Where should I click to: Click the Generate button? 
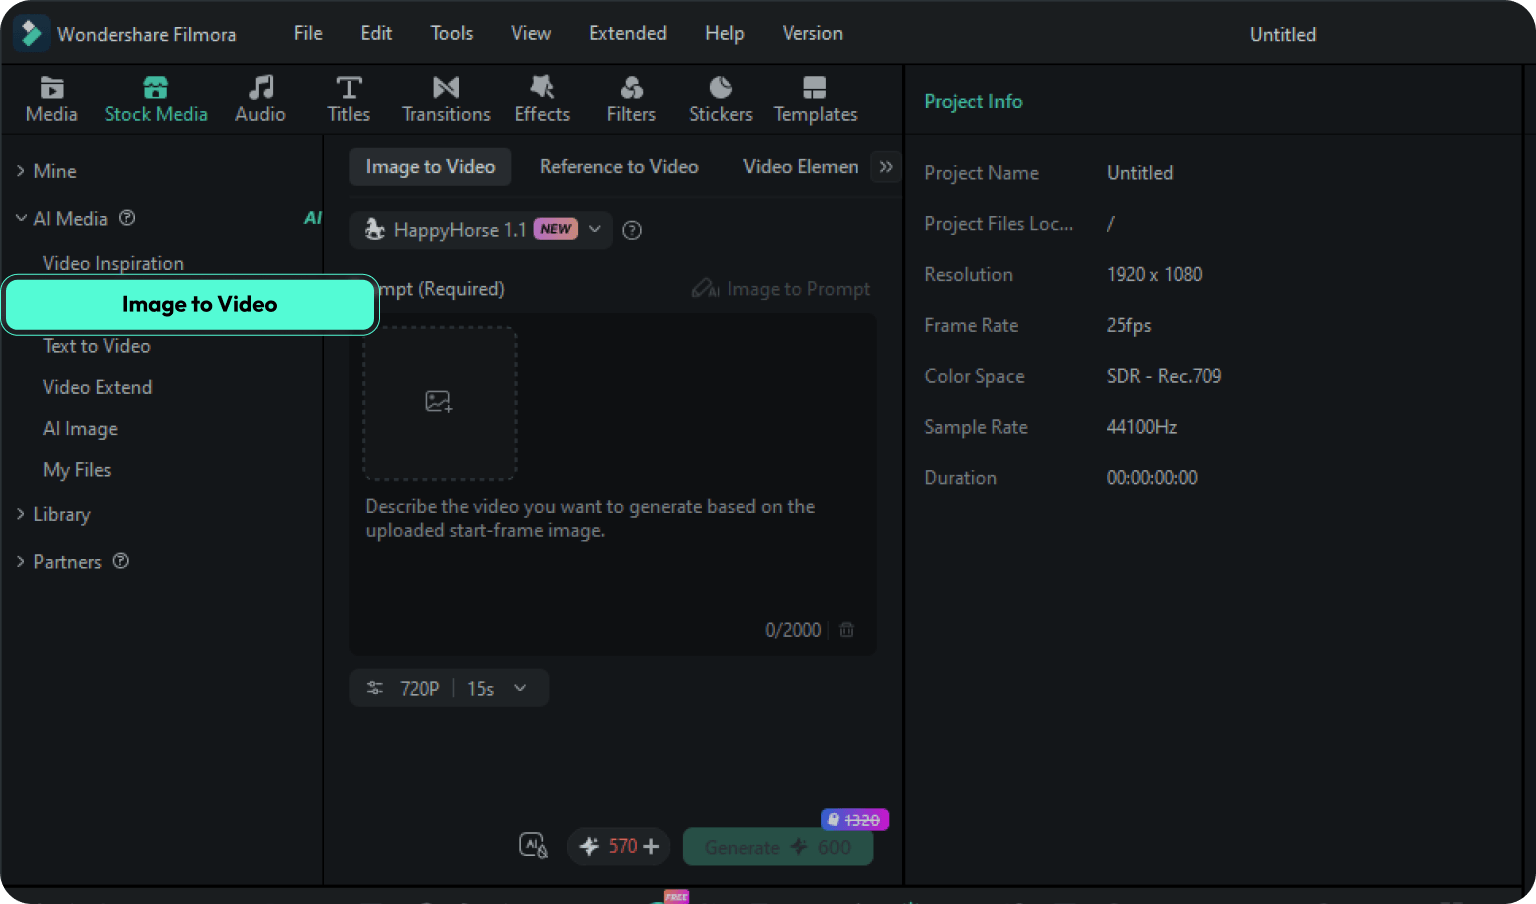coord(778,847)
